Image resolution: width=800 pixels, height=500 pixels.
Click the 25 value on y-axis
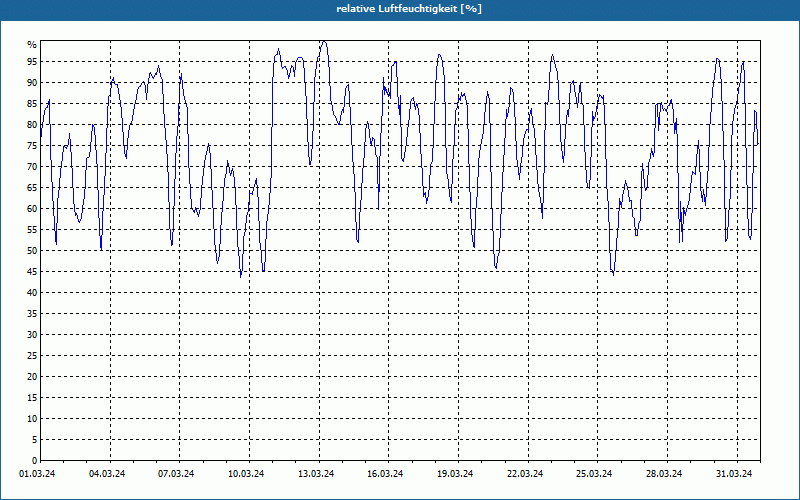click(x=32, y=356)
